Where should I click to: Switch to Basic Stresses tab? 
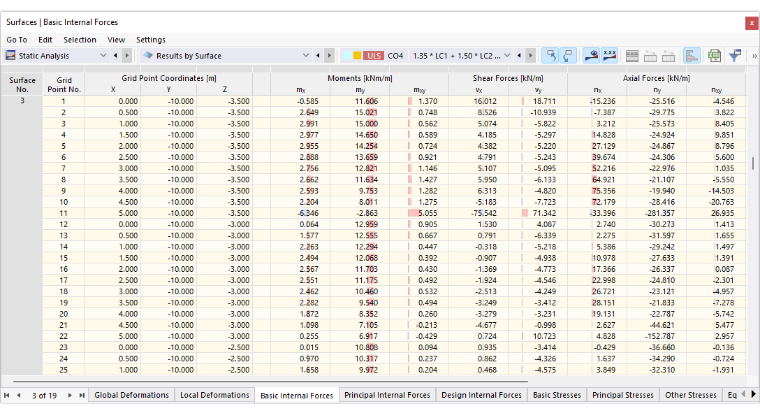(556, 395)
